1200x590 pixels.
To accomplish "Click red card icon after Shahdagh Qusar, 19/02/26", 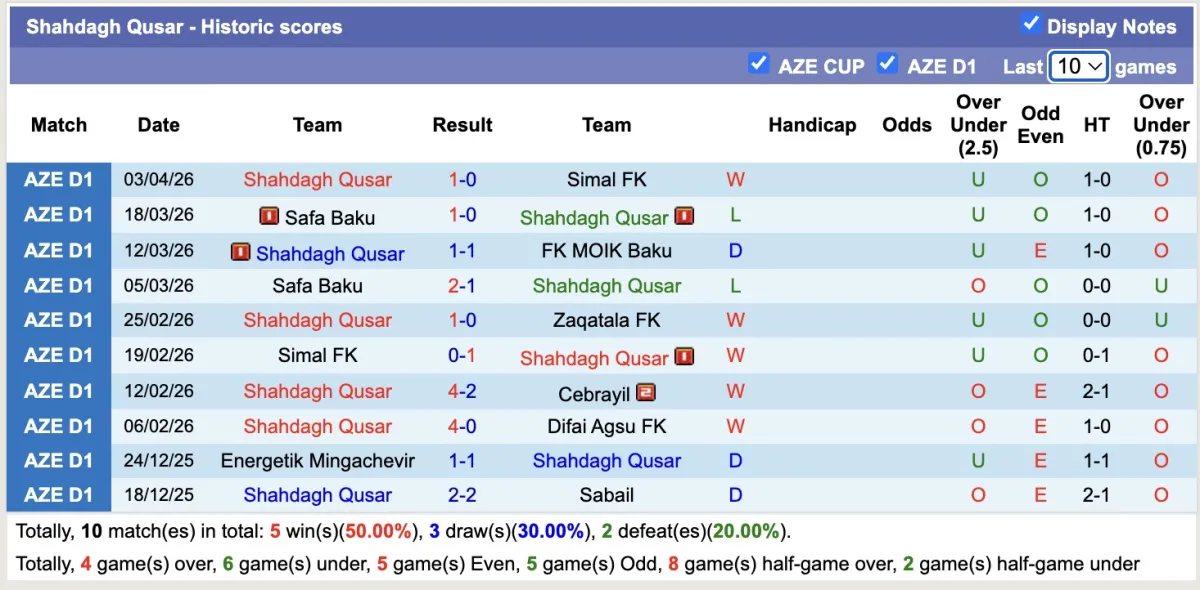I will tap(684, 356).
